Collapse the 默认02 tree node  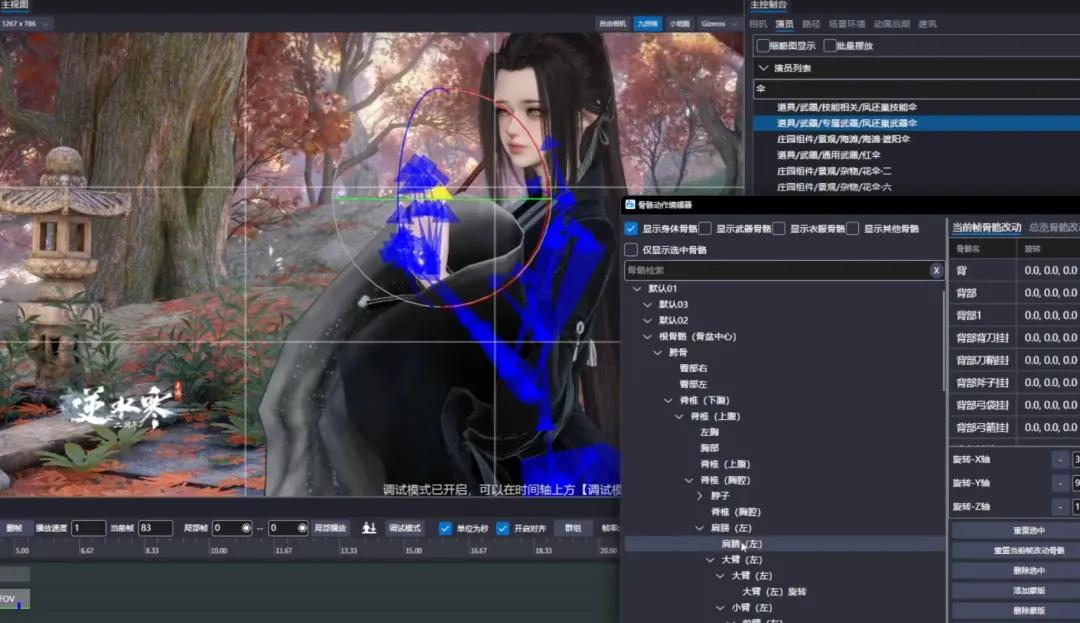coord(647,320)
